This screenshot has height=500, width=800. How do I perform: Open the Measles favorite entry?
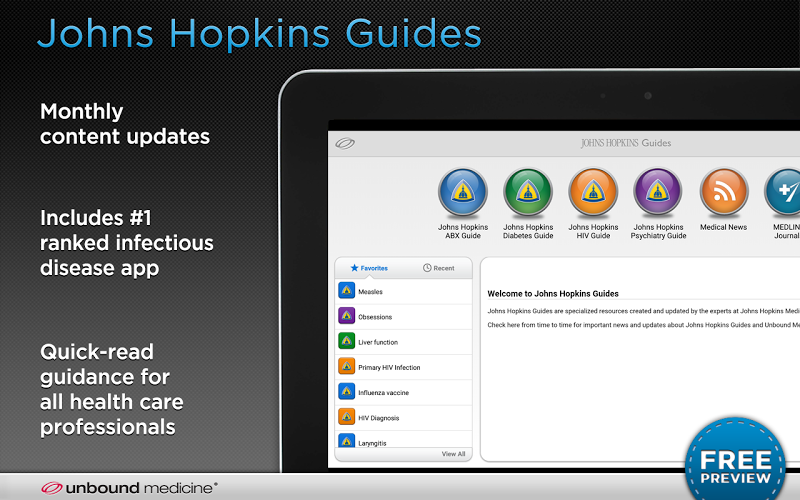(x=404, y=291)
